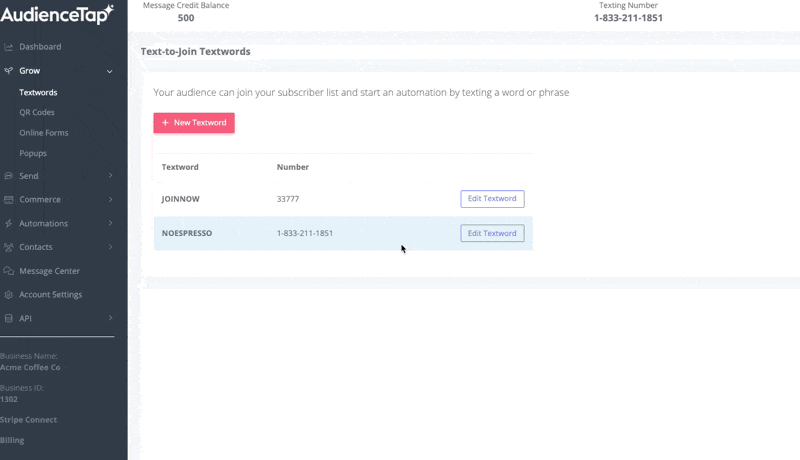The height and width of the screenshot is (460, 800).
Task: Expand the Contacts submenu arrow
Action: pos(110,247)
